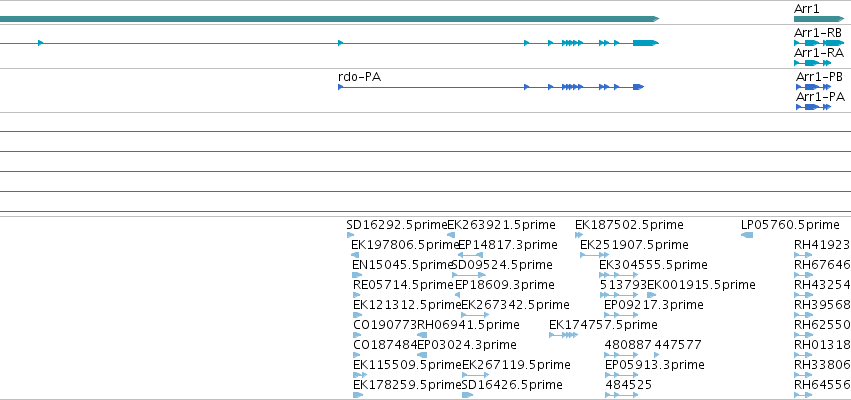851x400 pixels.
Task: Select the Arr1 gene bar
Action: [x=814, y=19]
